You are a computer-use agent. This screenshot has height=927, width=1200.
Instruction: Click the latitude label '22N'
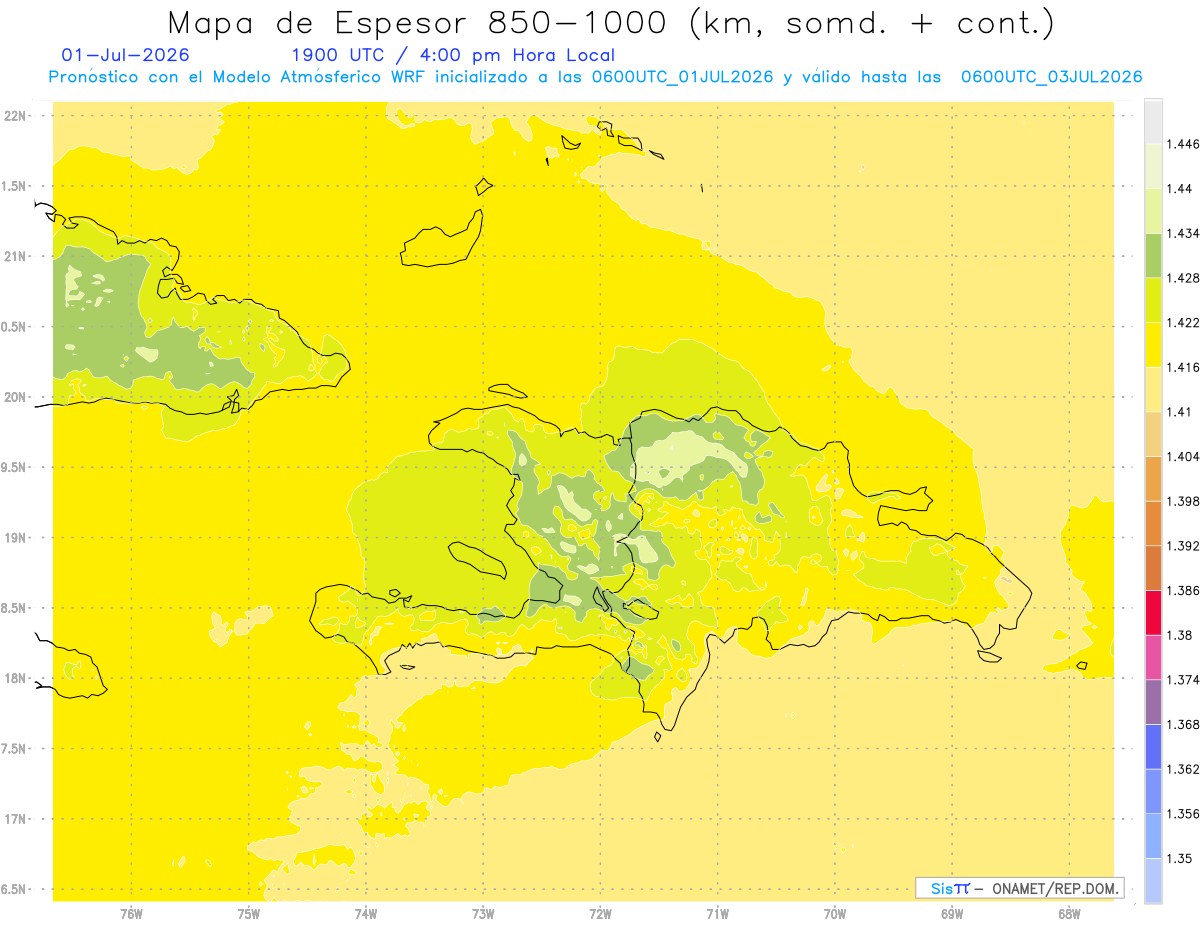(x=15, y=115)
